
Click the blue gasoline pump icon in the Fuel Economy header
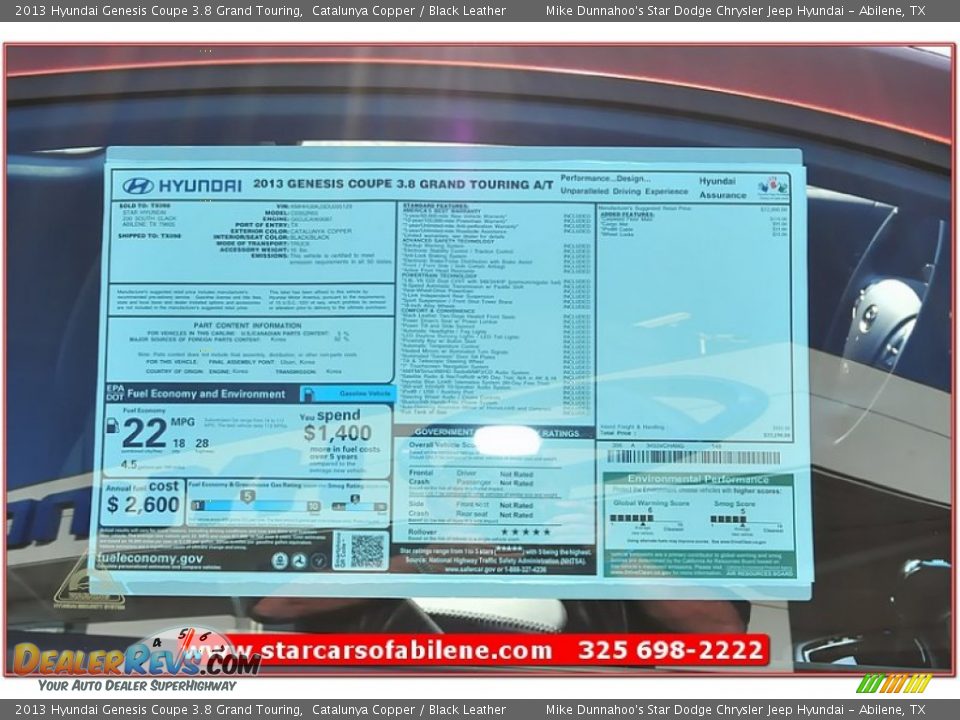click(x=307, y=394)
